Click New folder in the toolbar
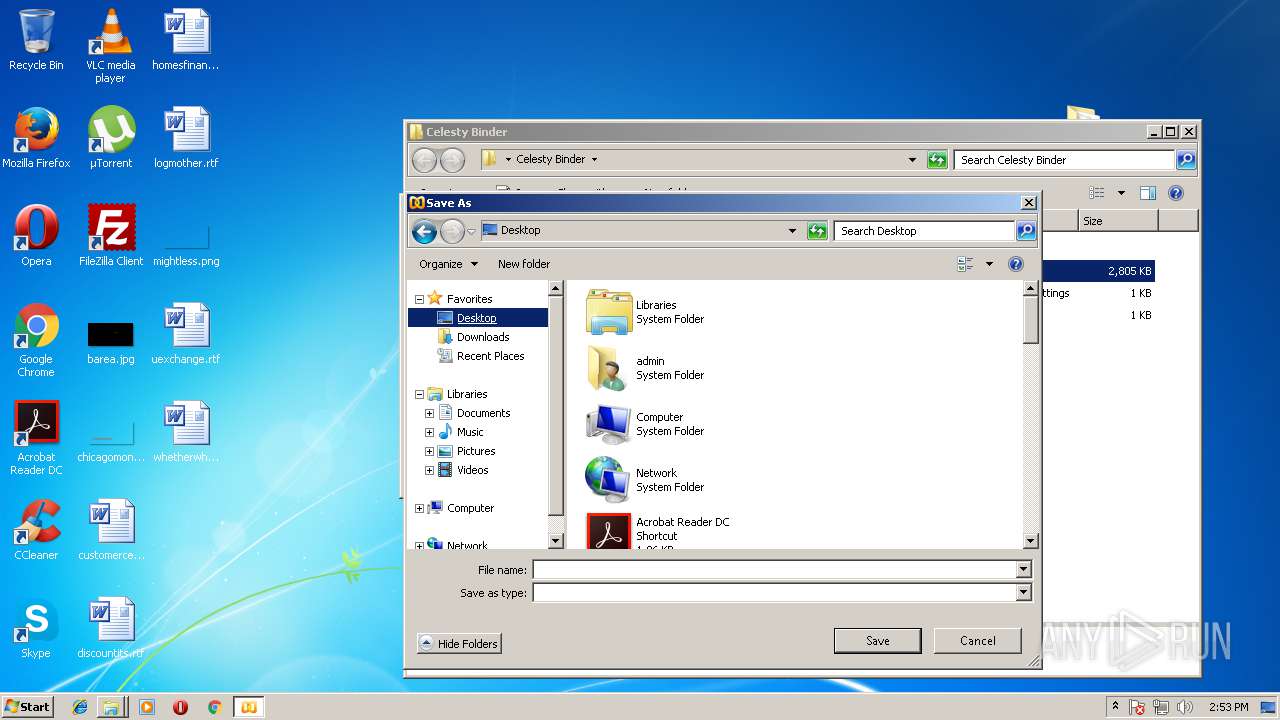 point(524,264)
